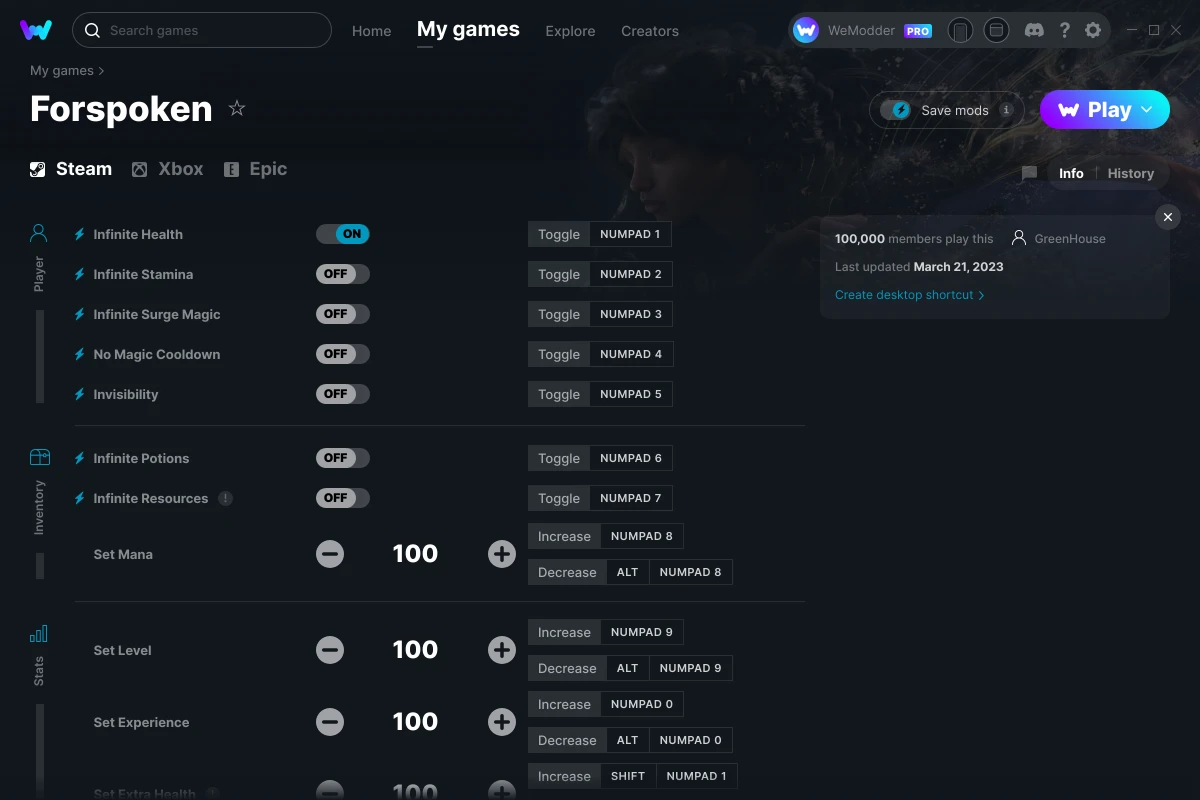Open the Explore tab
Image resolution: width=1200 pixels, height=800 pixels.
click(570, 31)
